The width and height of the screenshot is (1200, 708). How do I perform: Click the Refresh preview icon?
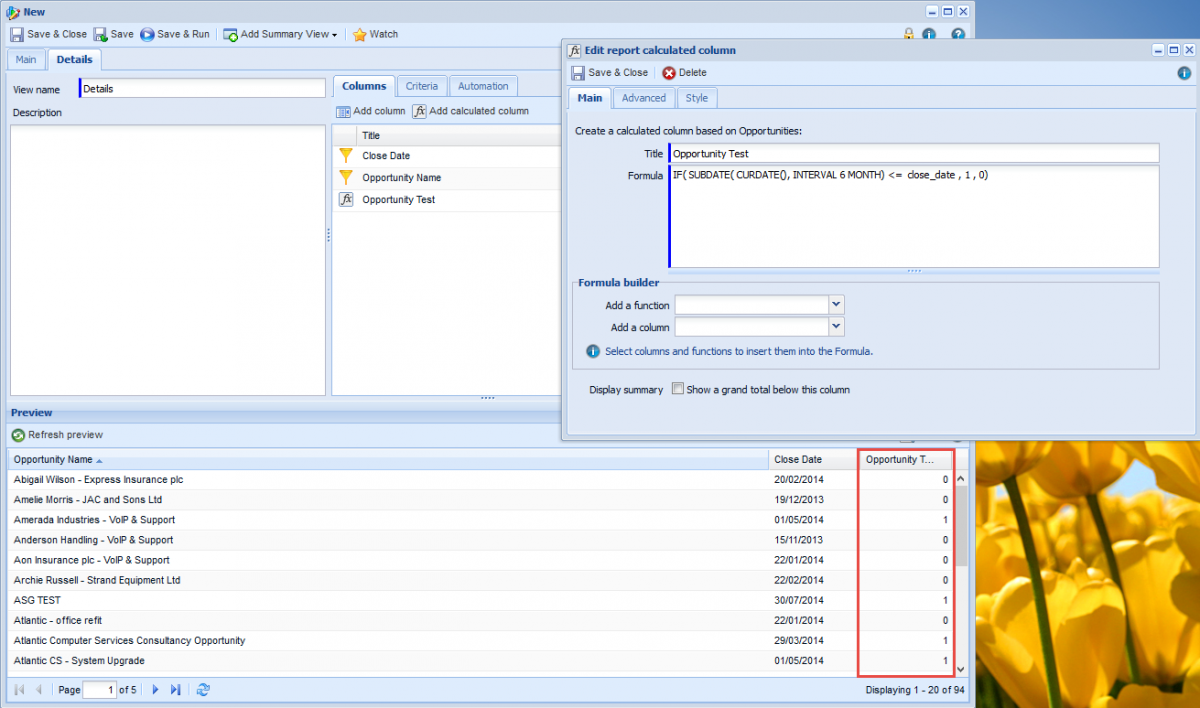(18, 435)
